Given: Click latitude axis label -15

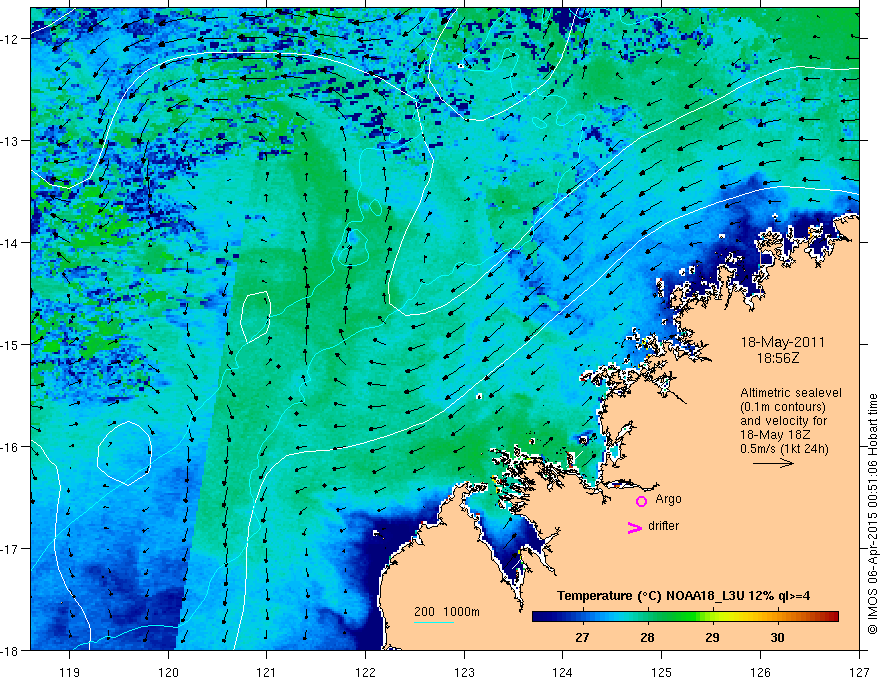Looking at the screenshot, I should [x=11, y=345].
